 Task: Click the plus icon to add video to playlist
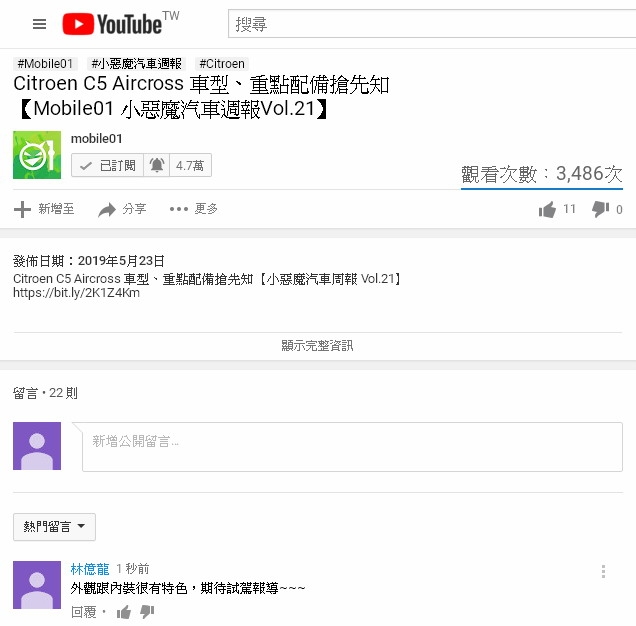pyautogui.click(x=22, y=209)
